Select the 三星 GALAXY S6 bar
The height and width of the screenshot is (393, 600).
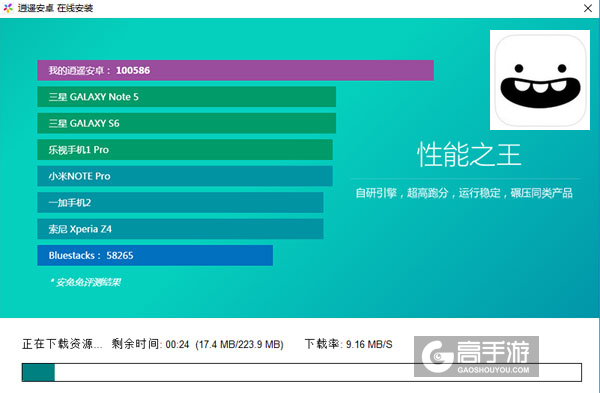click(x=186, y=123)
